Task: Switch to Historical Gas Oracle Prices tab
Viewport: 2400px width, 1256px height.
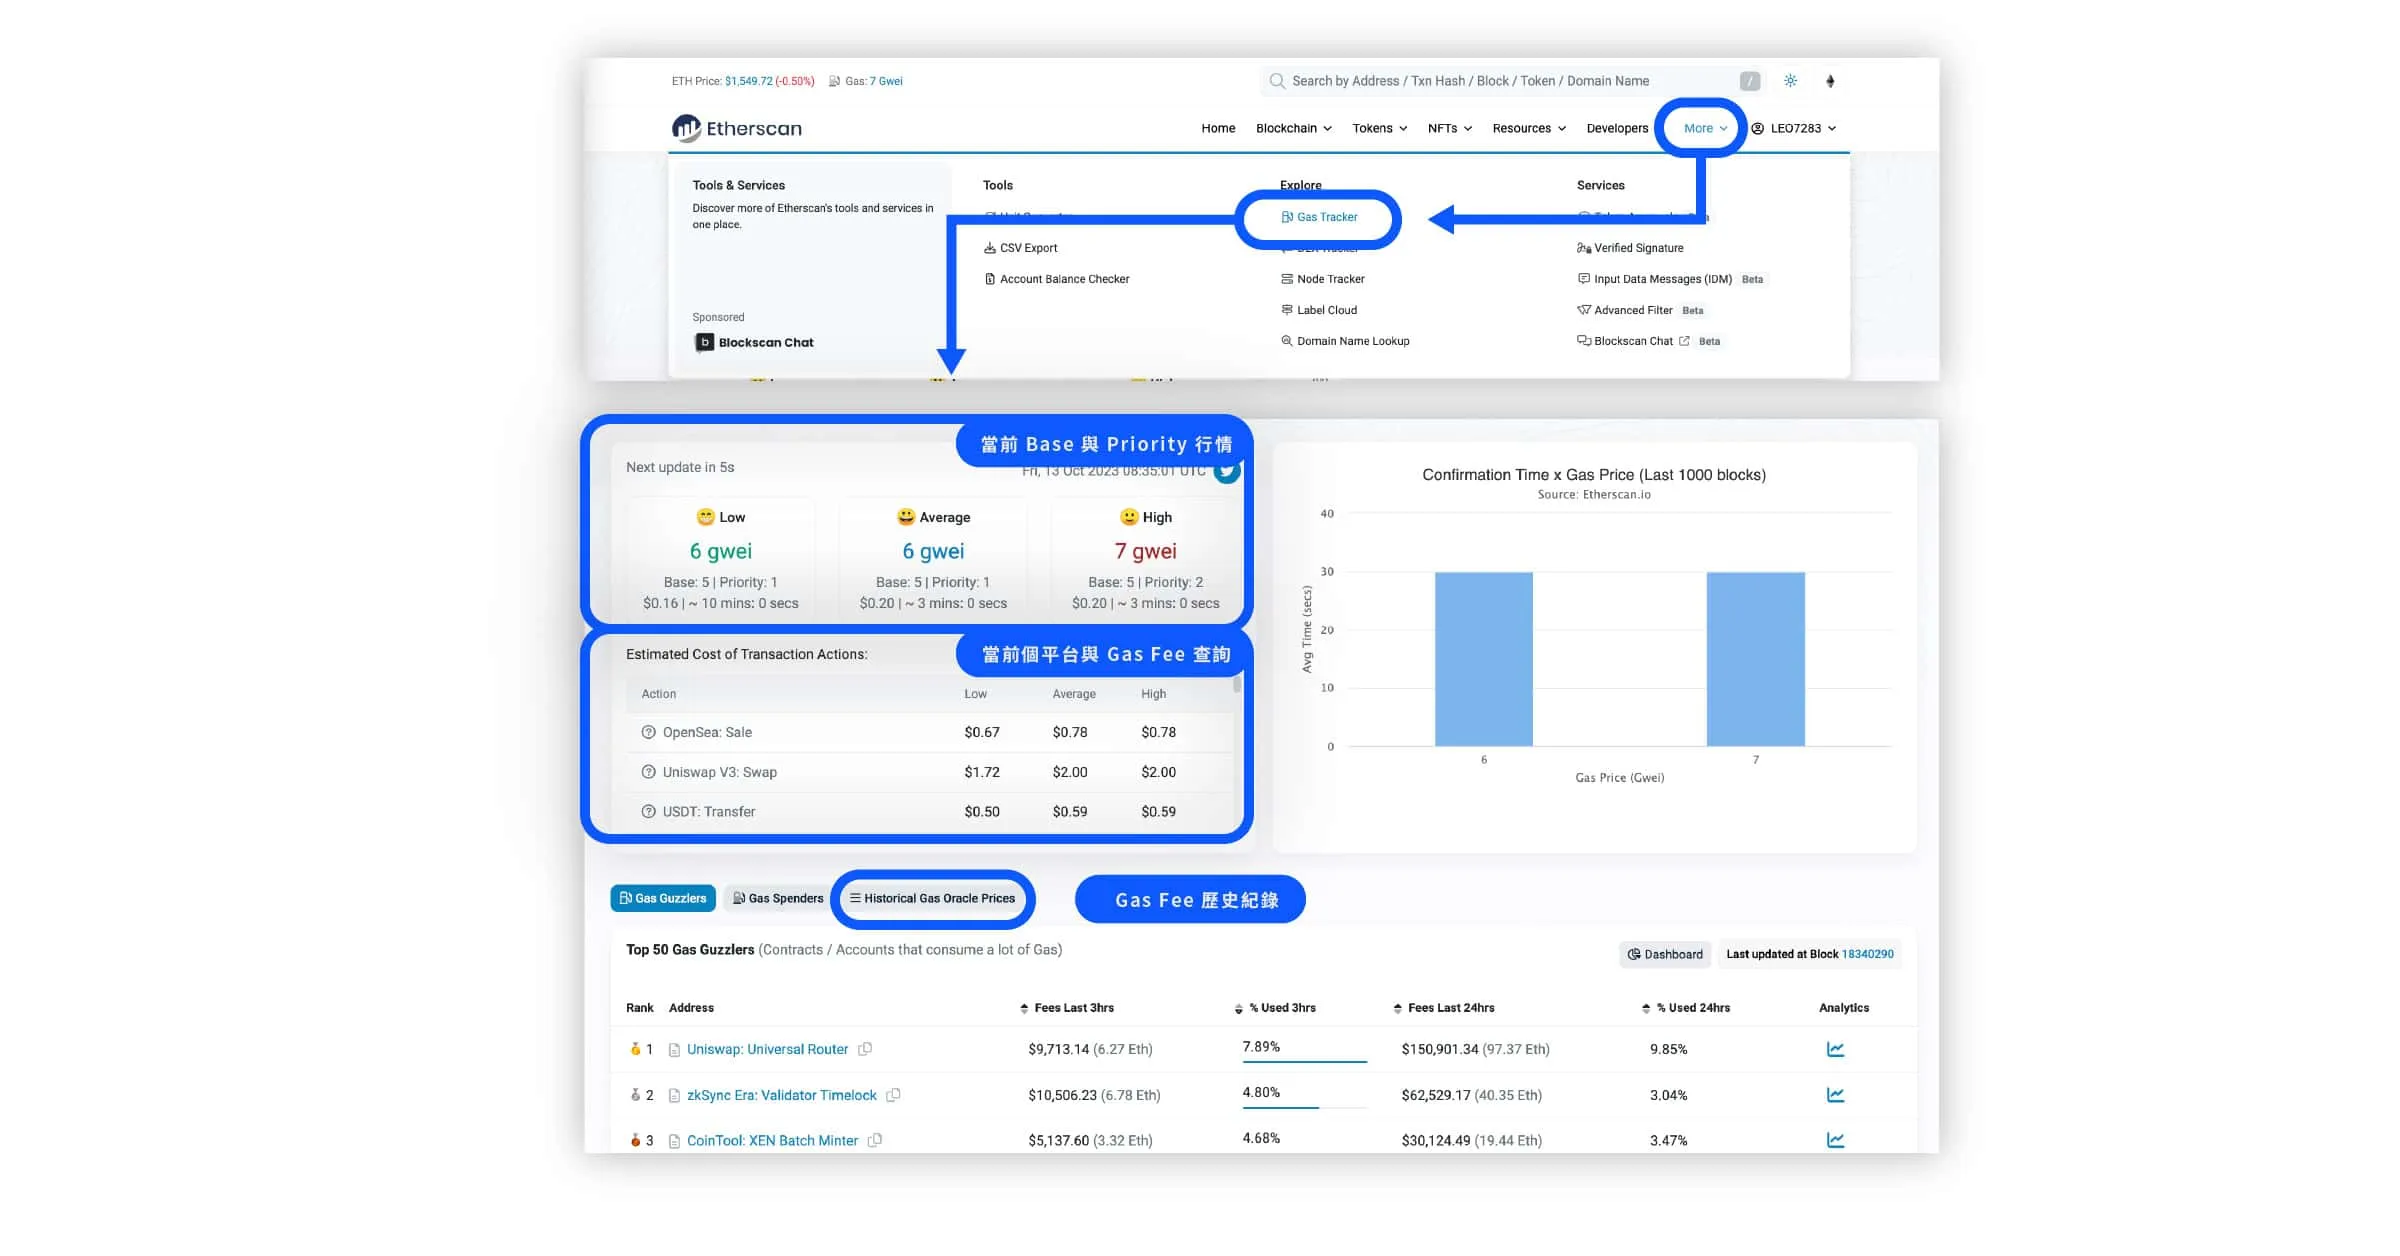Action: click(x=932, y=898)
